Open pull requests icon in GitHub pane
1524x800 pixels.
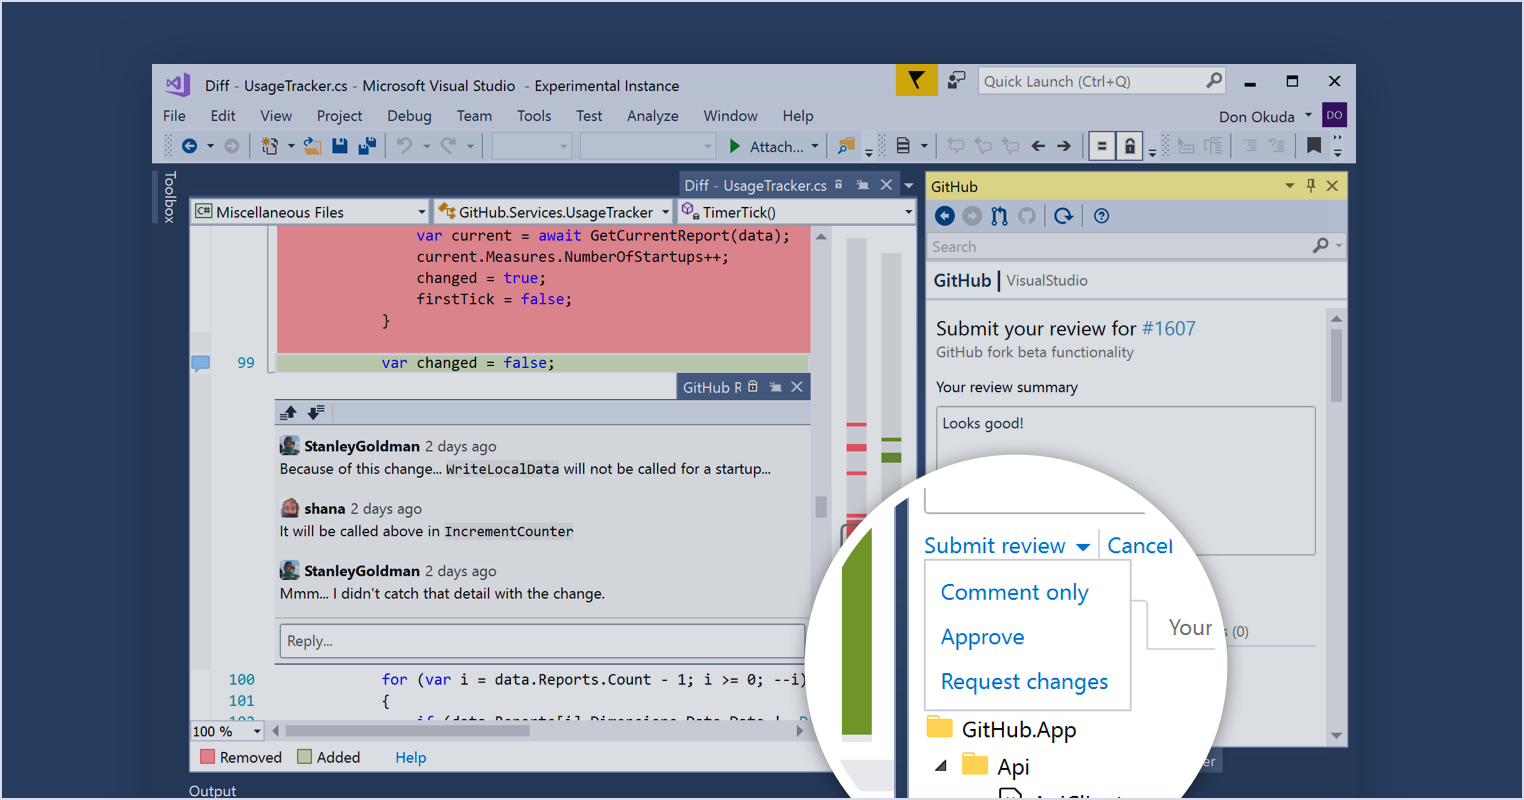tap(999, 216)
